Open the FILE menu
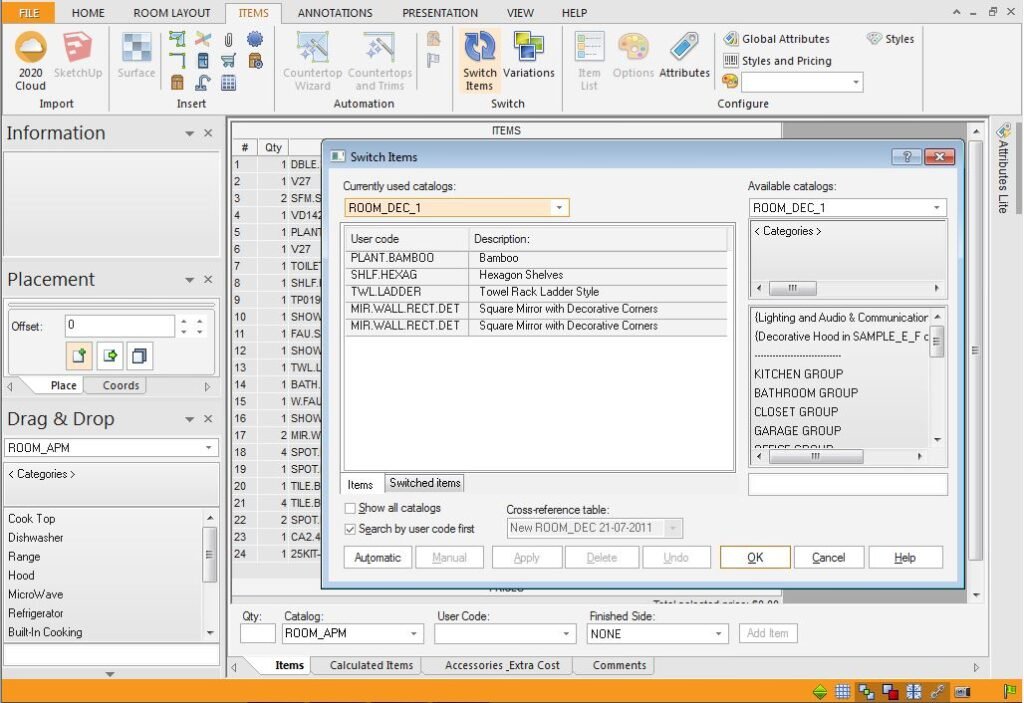Image resolution: width=1024 pixels, height=703 pixels. (x=29, y=12)
